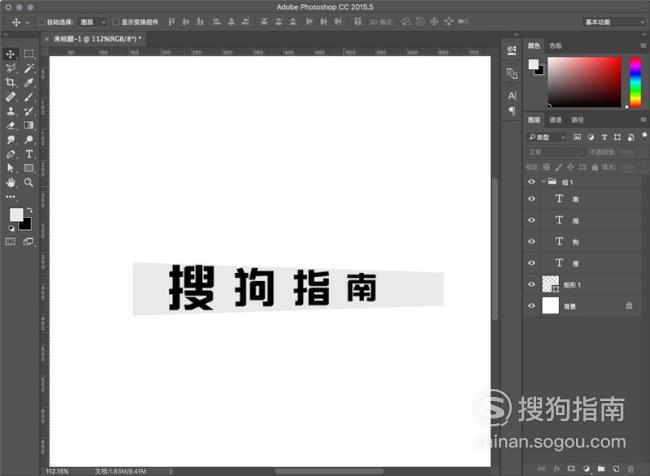The image size is (650, 476).
Task: Toggle the layer filtering switch on/off
Action: [x=644, y=136]
